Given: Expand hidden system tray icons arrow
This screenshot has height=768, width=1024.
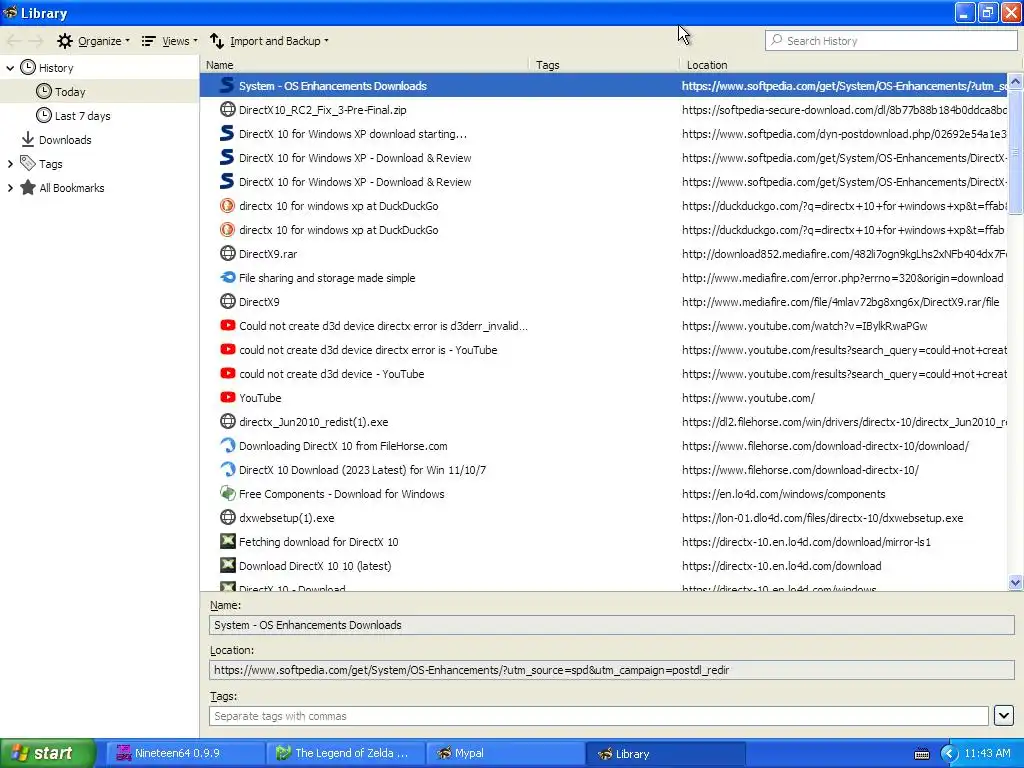Looking at the screenshot, I should 949,754.
